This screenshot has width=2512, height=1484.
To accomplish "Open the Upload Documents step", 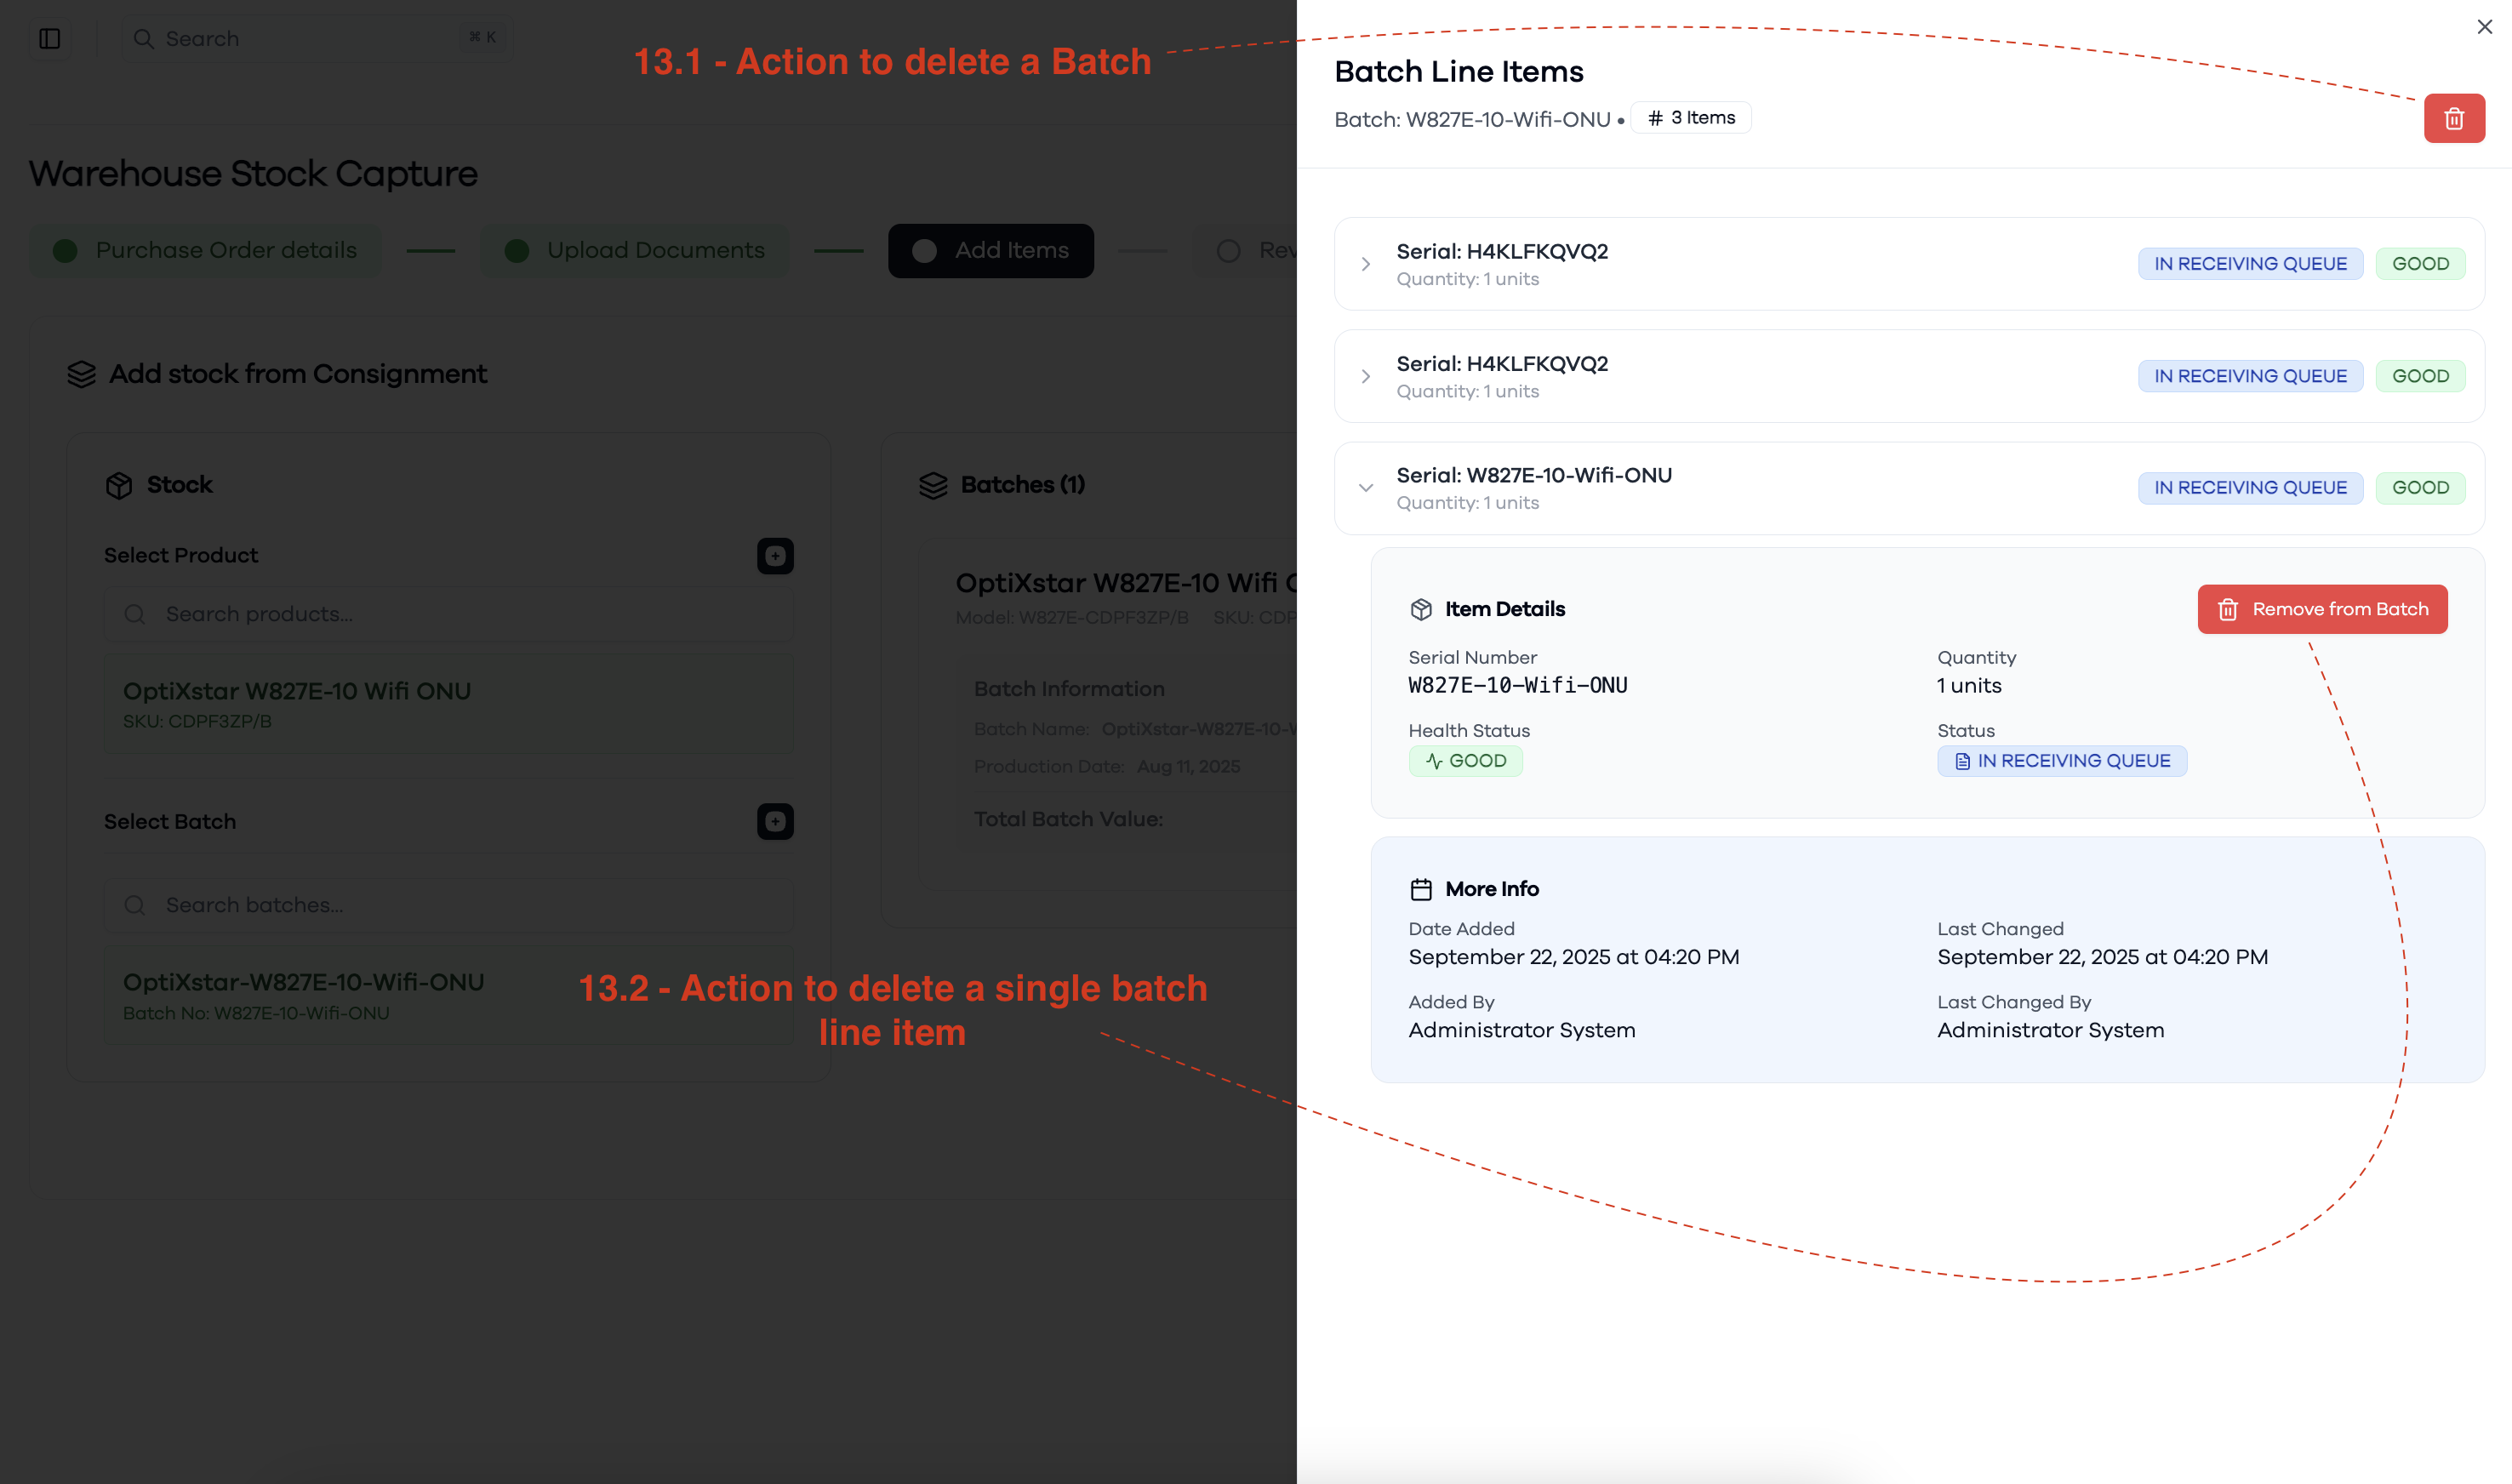I will click(x=635, y=250).
